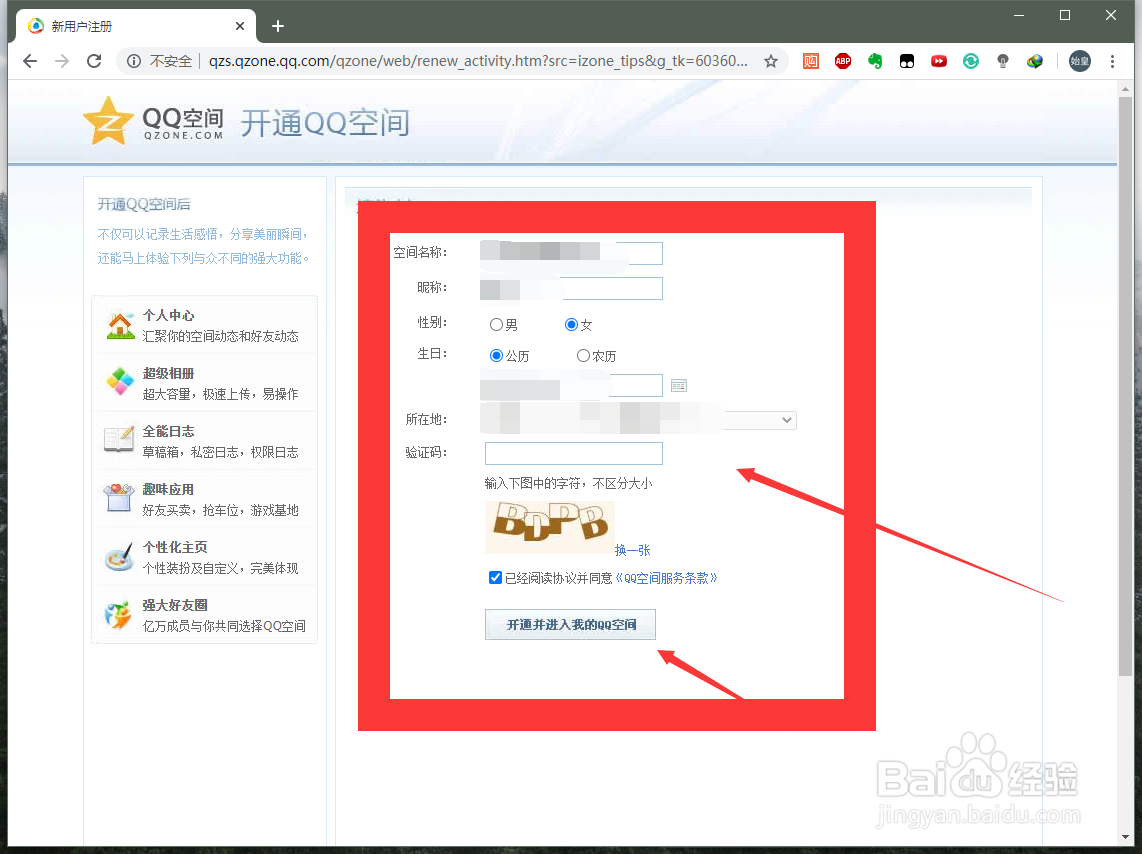Go back to the previous page
The image size is (1142, 854).
point(30,61)
